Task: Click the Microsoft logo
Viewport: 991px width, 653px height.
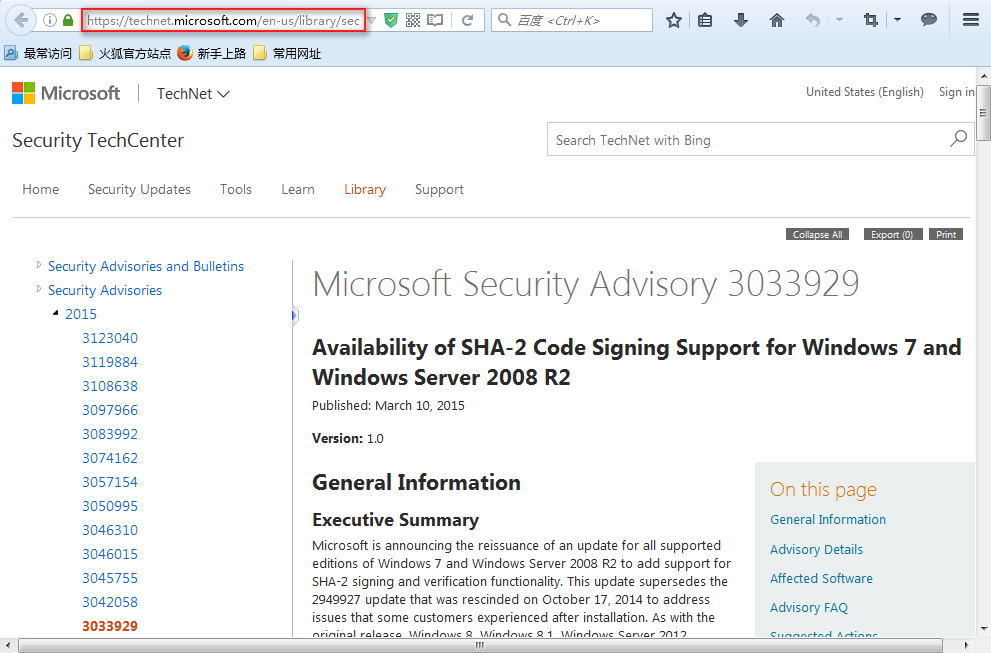Action: [x=66, y=94]
